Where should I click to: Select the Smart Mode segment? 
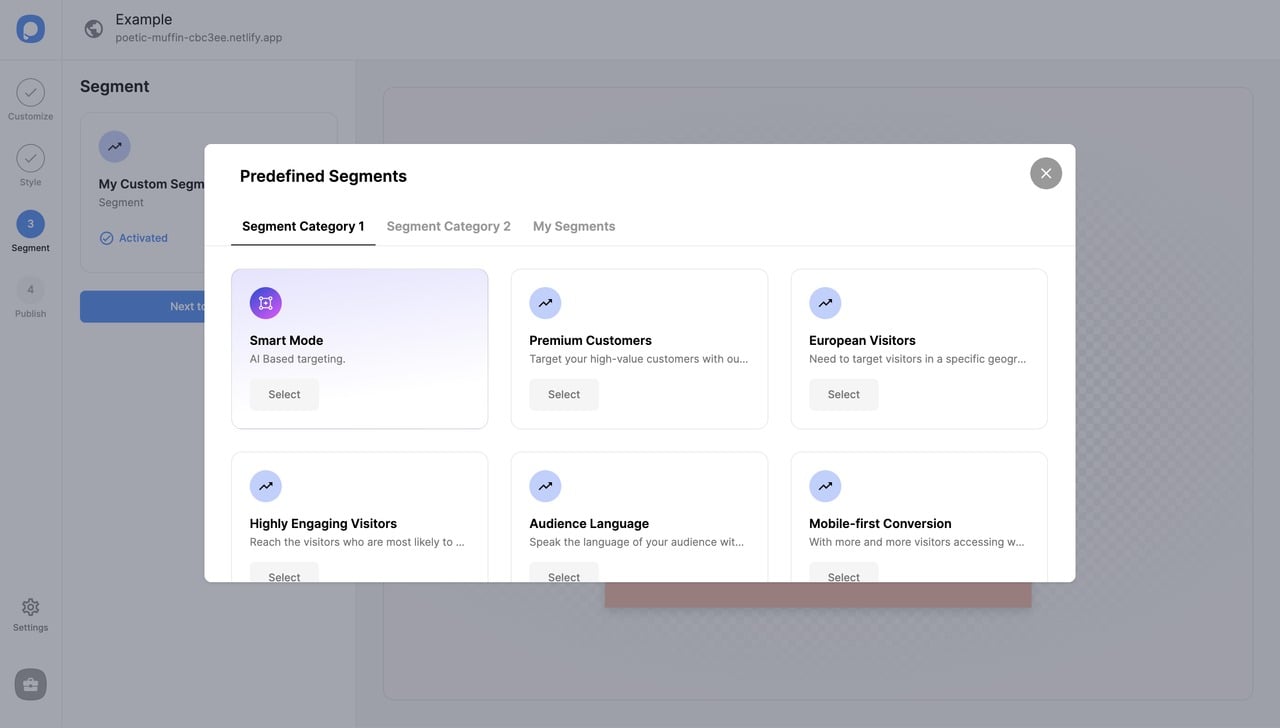click(x=284, y=395)
